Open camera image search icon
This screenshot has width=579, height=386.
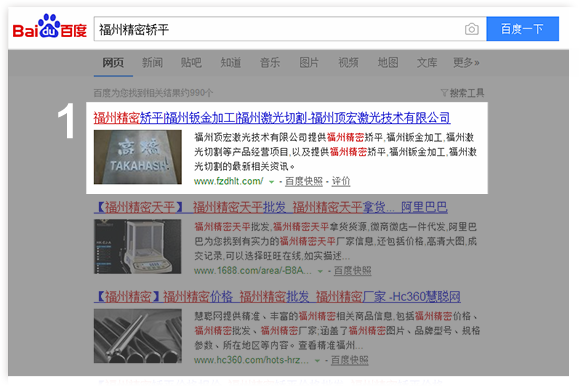click(472, 29)
